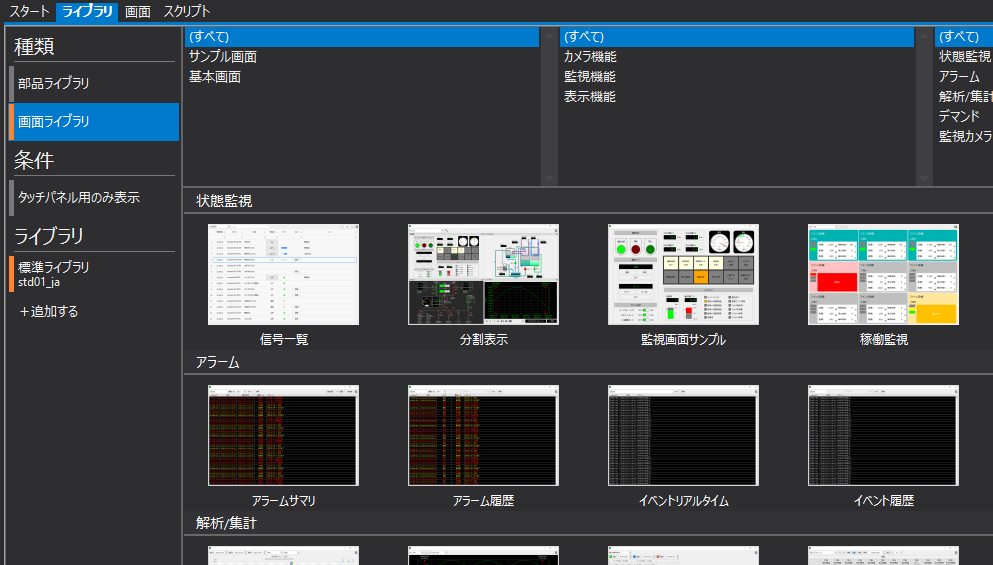This screenshot has height=565, width=993.
Task: Select 部品ライブラリ in the sidebar
Action: (93, 84)
